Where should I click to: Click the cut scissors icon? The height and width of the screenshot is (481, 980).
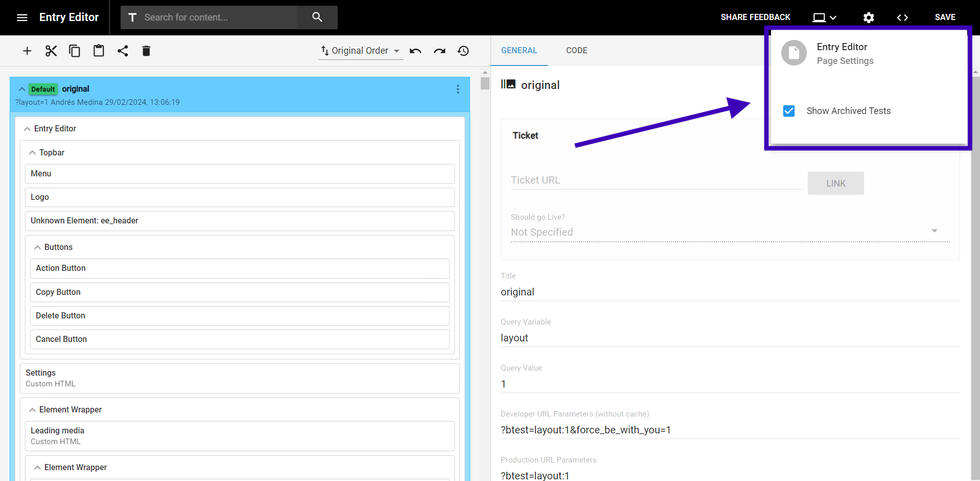coord(51,51)
